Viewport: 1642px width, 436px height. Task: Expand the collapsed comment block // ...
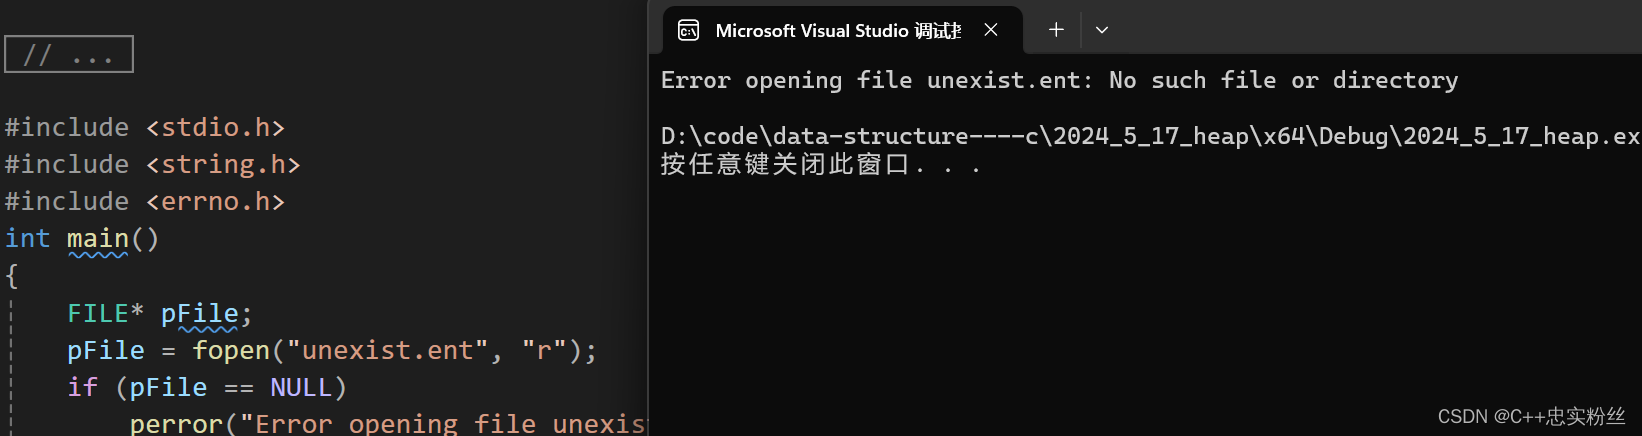click(x=69, y=54)
